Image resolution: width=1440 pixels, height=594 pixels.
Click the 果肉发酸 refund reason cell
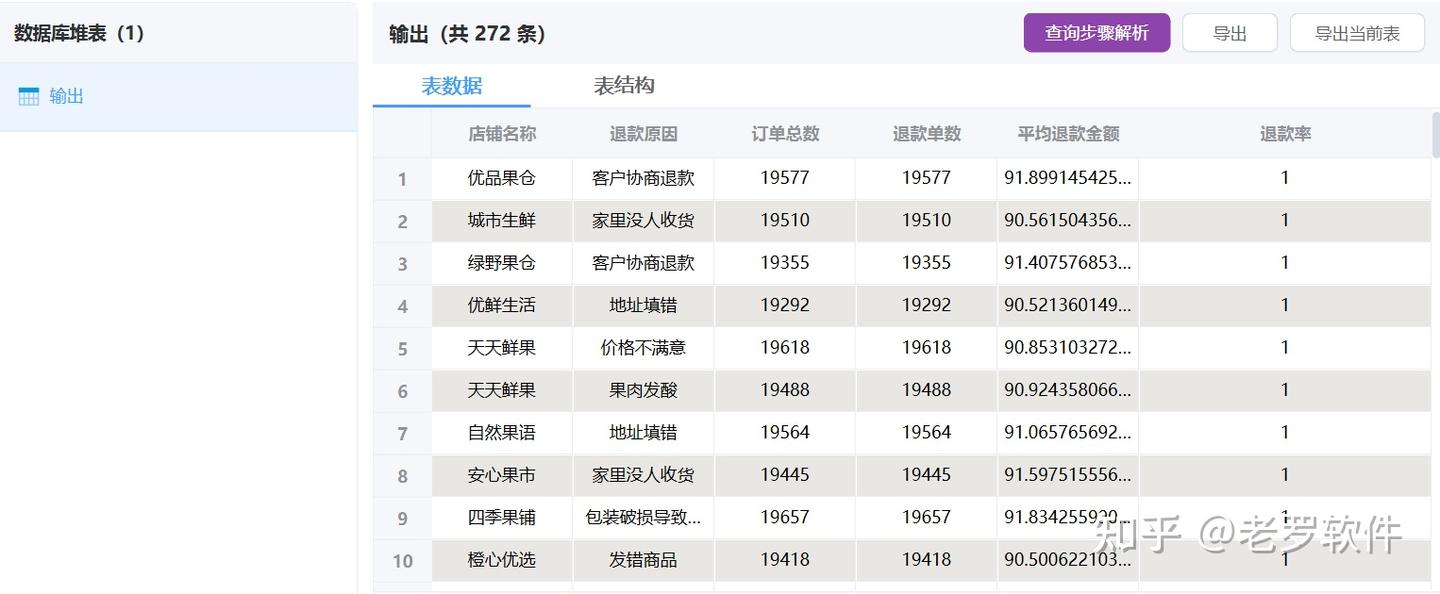click(x=644, y=390)
